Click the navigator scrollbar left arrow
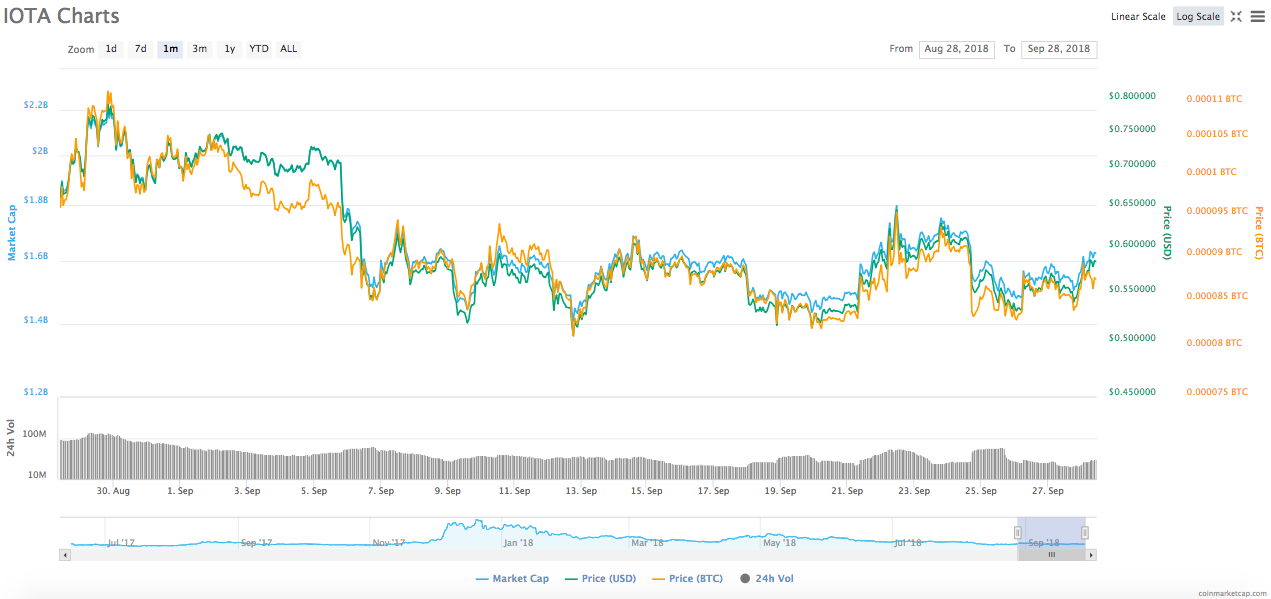 click(65, 554)
